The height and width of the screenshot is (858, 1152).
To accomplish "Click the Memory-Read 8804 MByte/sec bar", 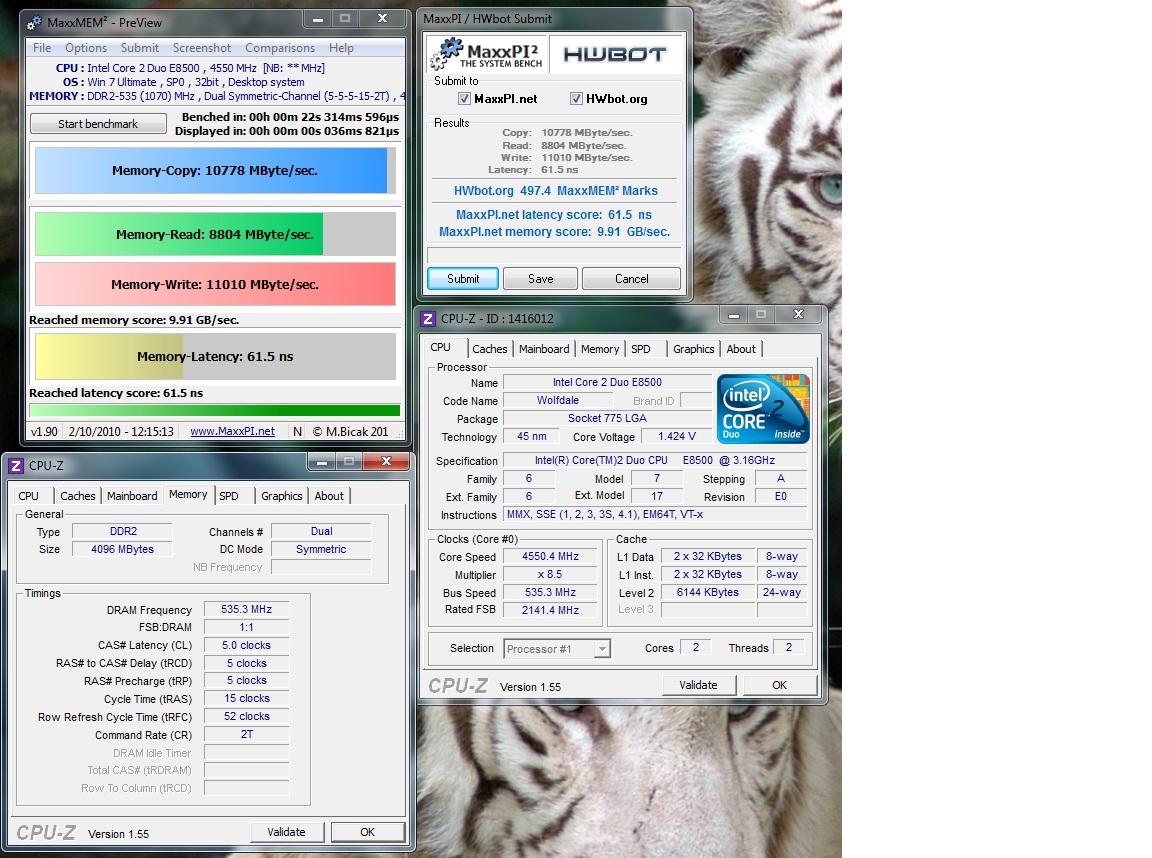I will click(215, 234).
